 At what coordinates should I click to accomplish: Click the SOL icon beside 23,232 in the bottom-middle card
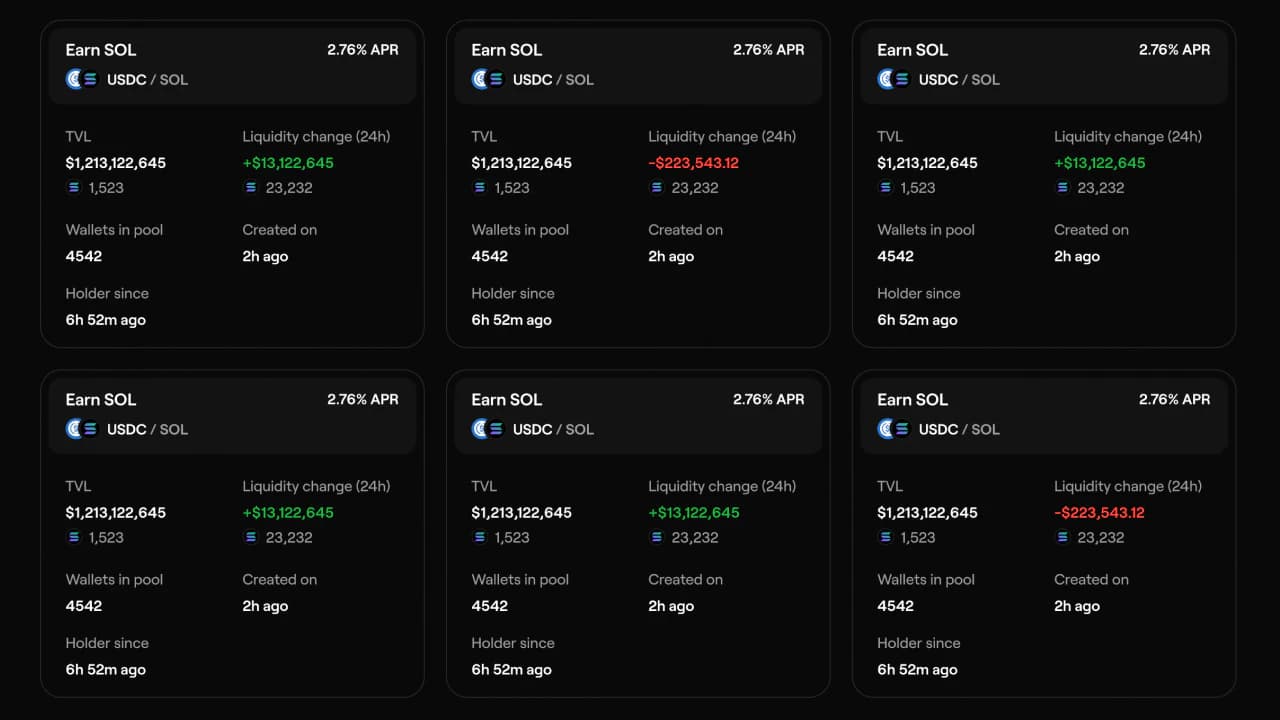(656, 537)
